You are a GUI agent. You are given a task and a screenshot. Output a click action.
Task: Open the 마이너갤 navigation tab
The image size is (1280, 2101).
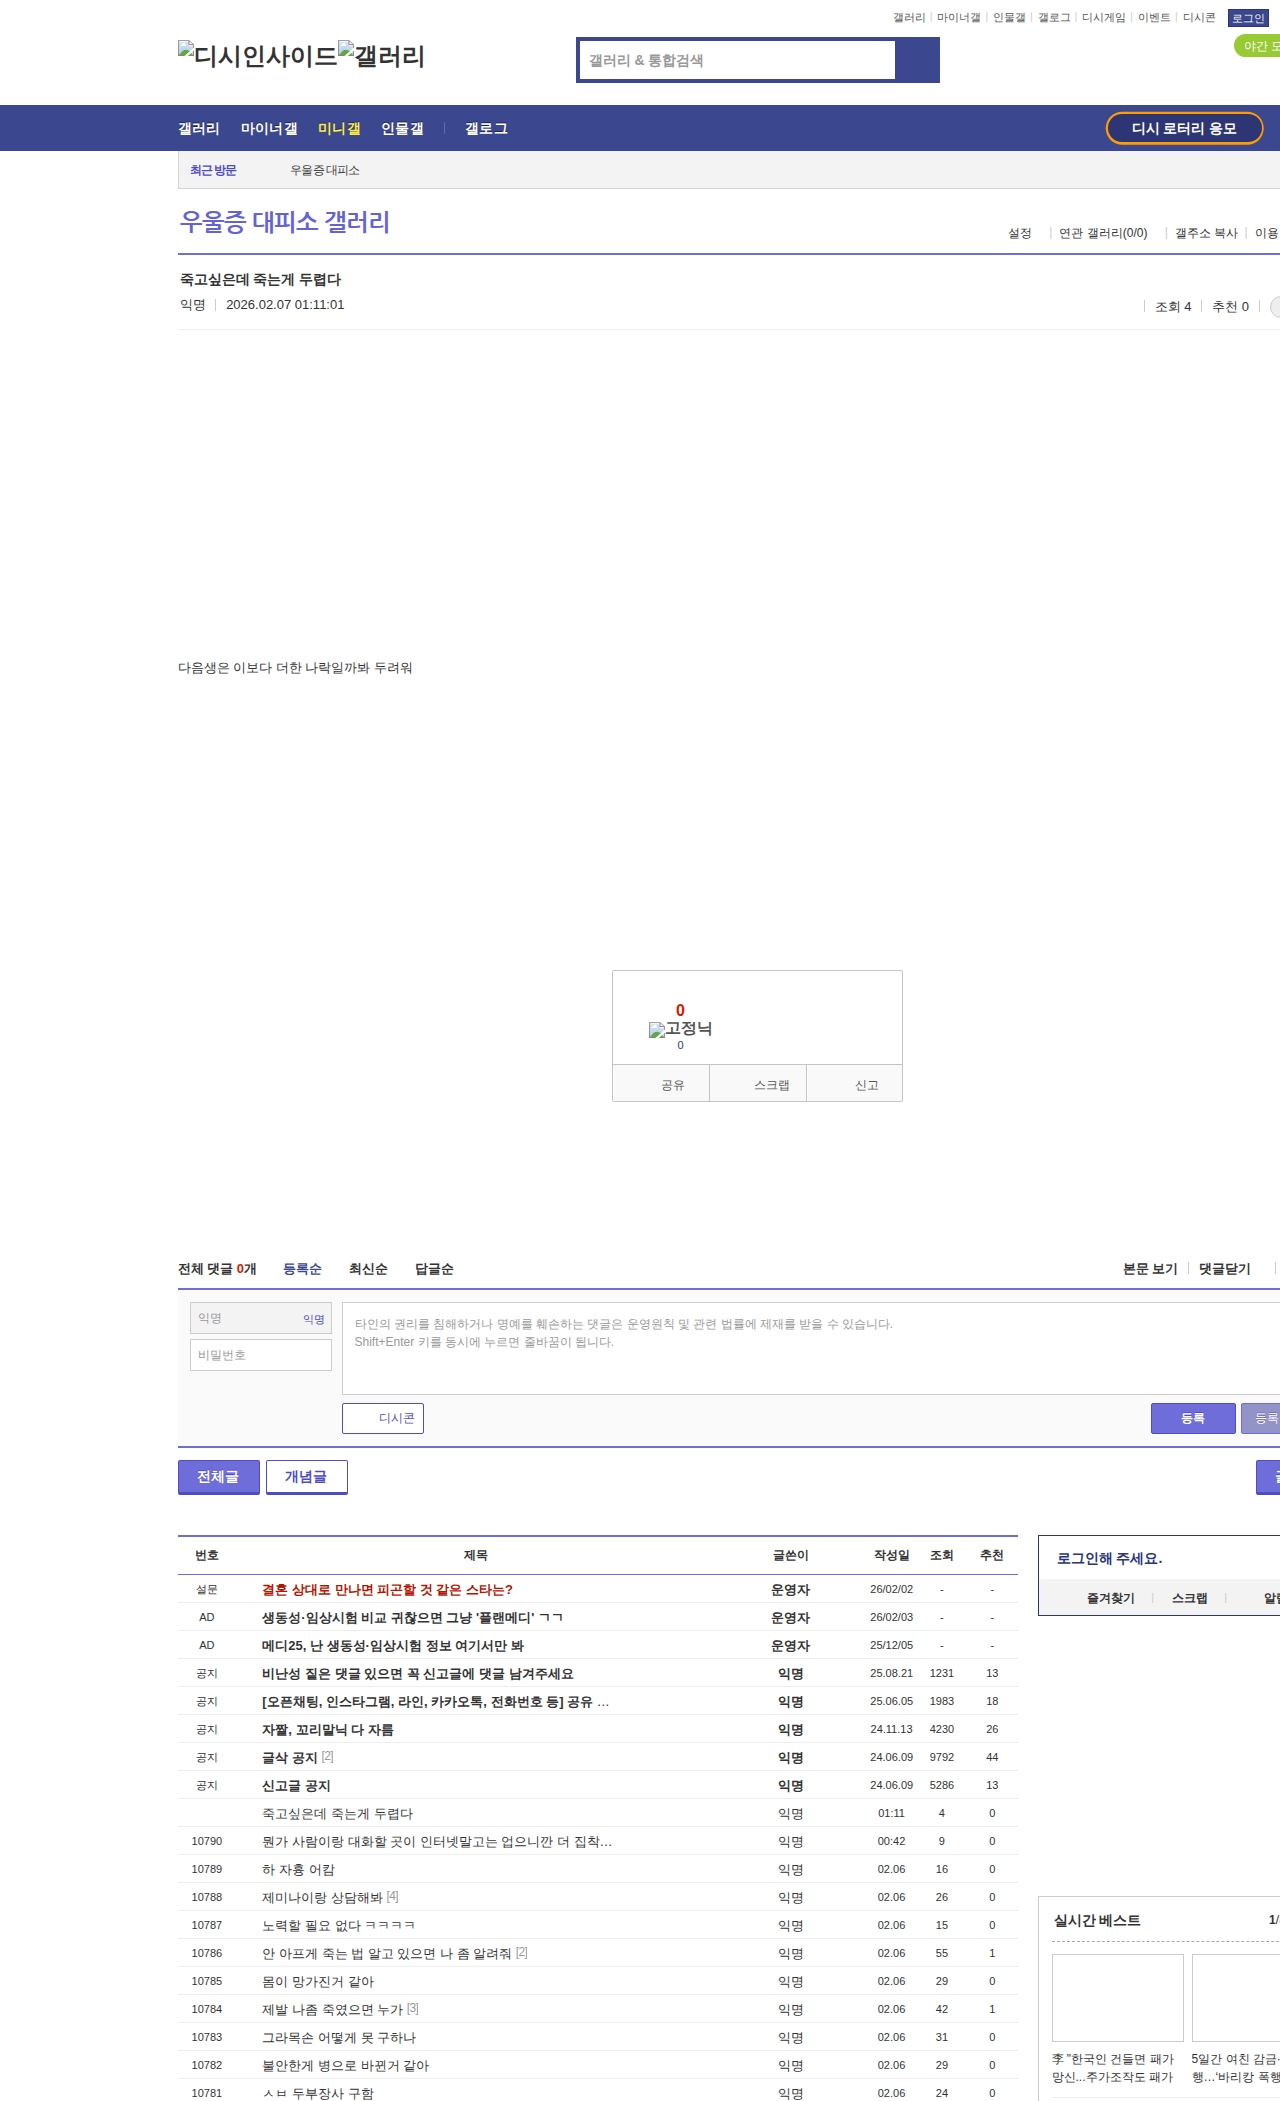(269, 129)
